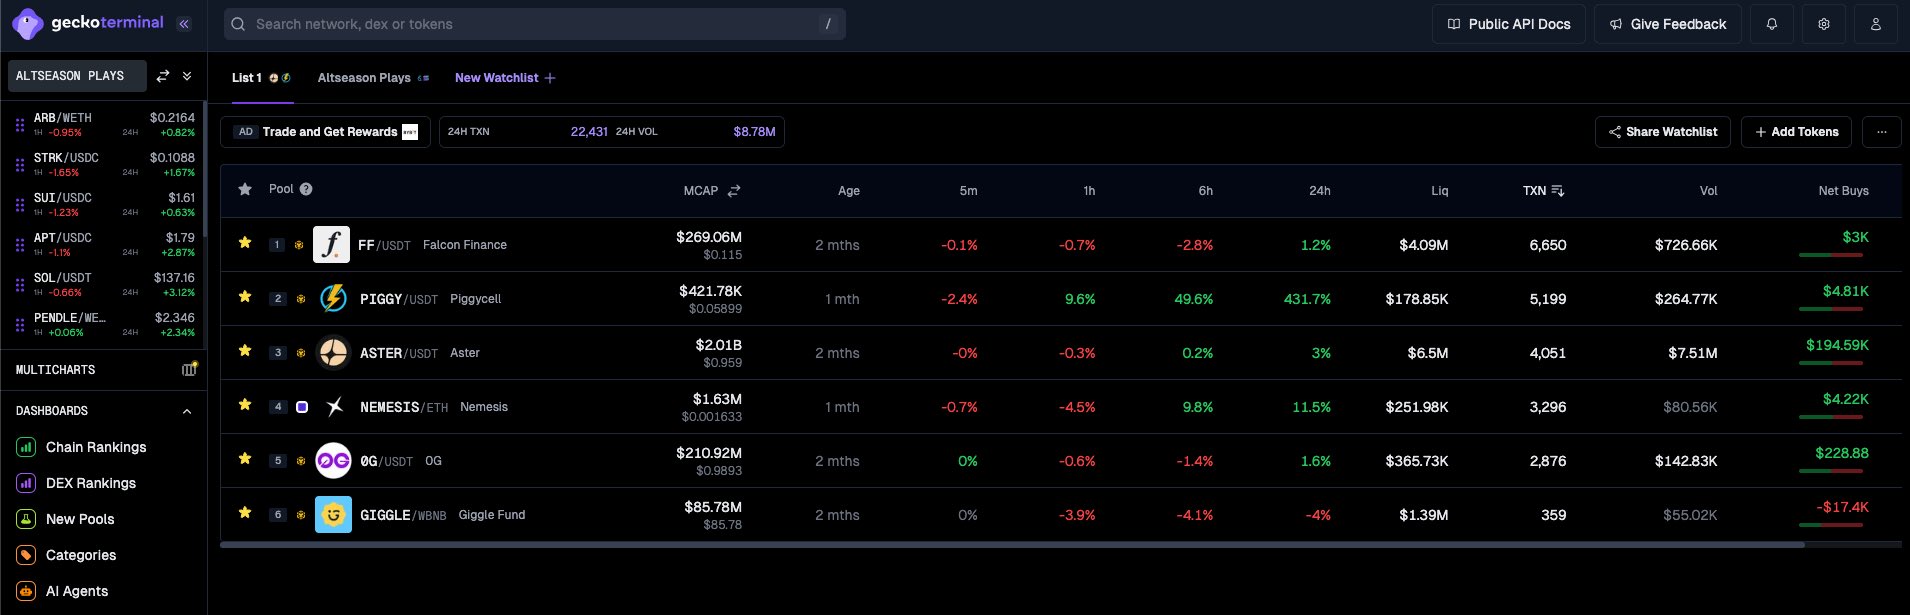
Task: Toggle favorite star on the ASTER/USDT row
Action: pyautogui.click(x=244, y=351)
